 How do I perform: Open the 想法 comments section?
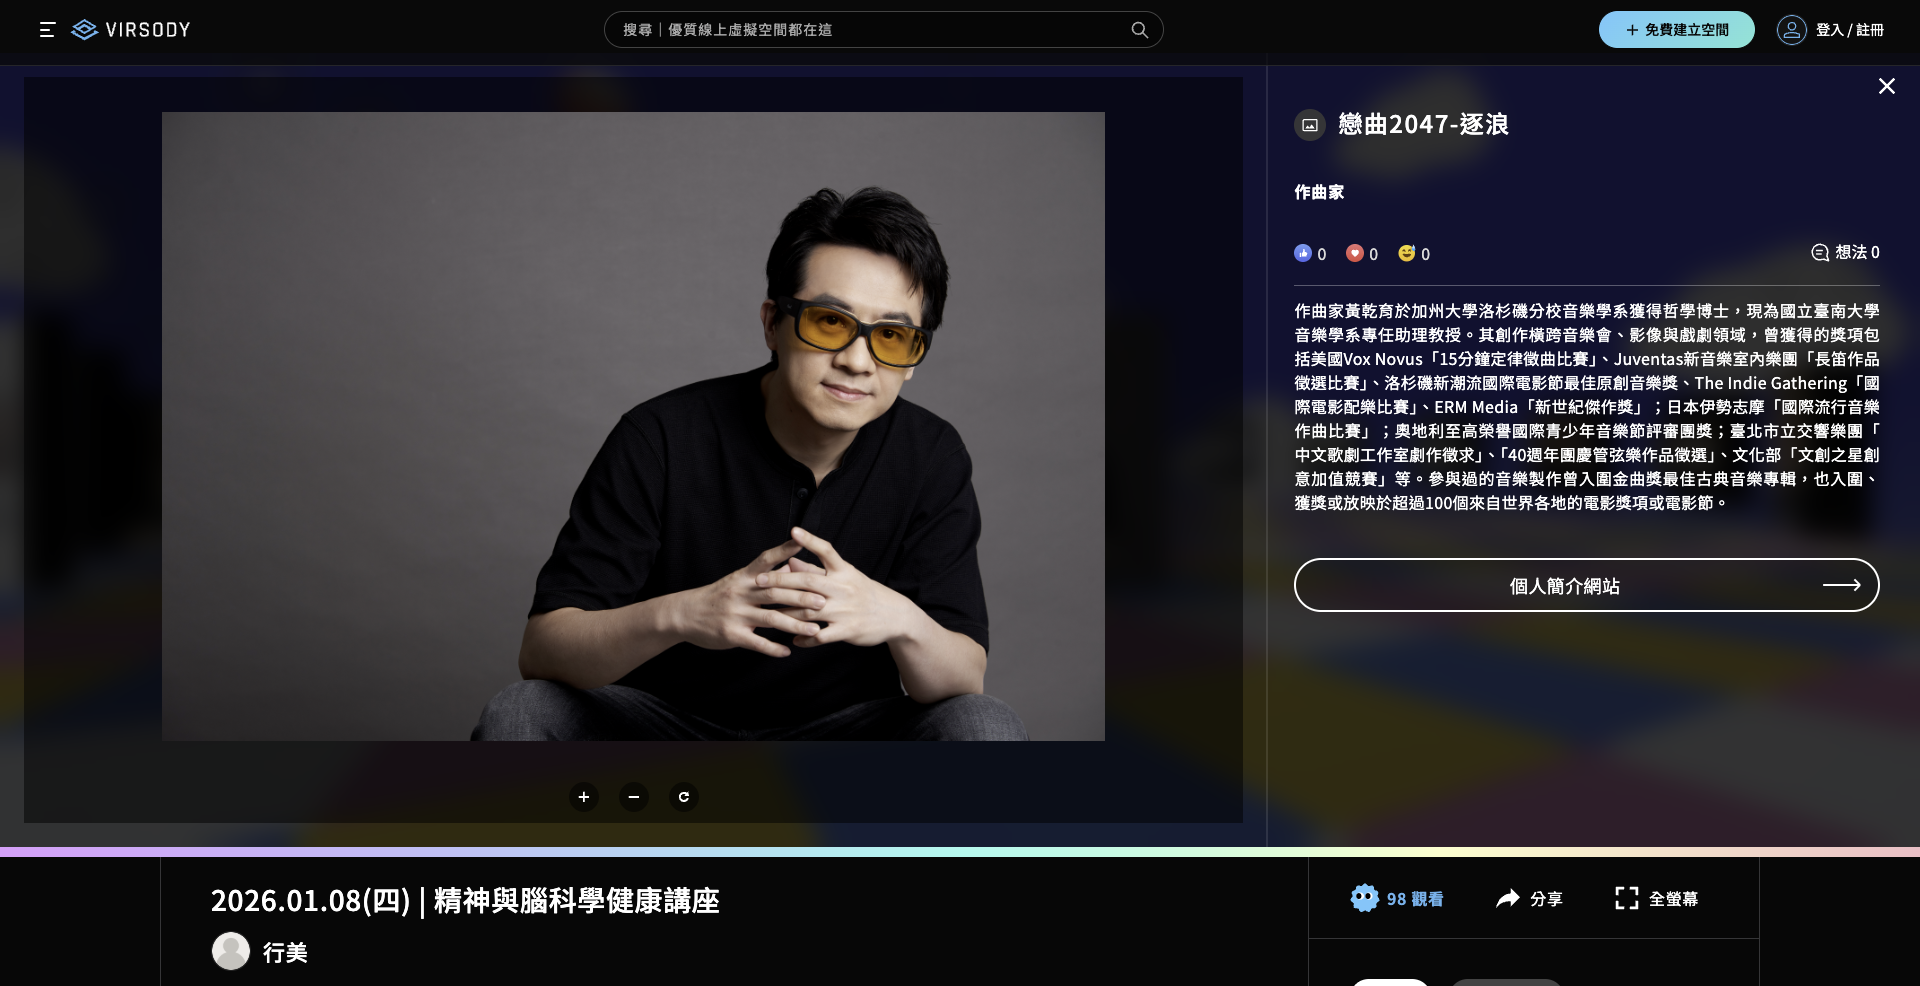point(1845,252)
